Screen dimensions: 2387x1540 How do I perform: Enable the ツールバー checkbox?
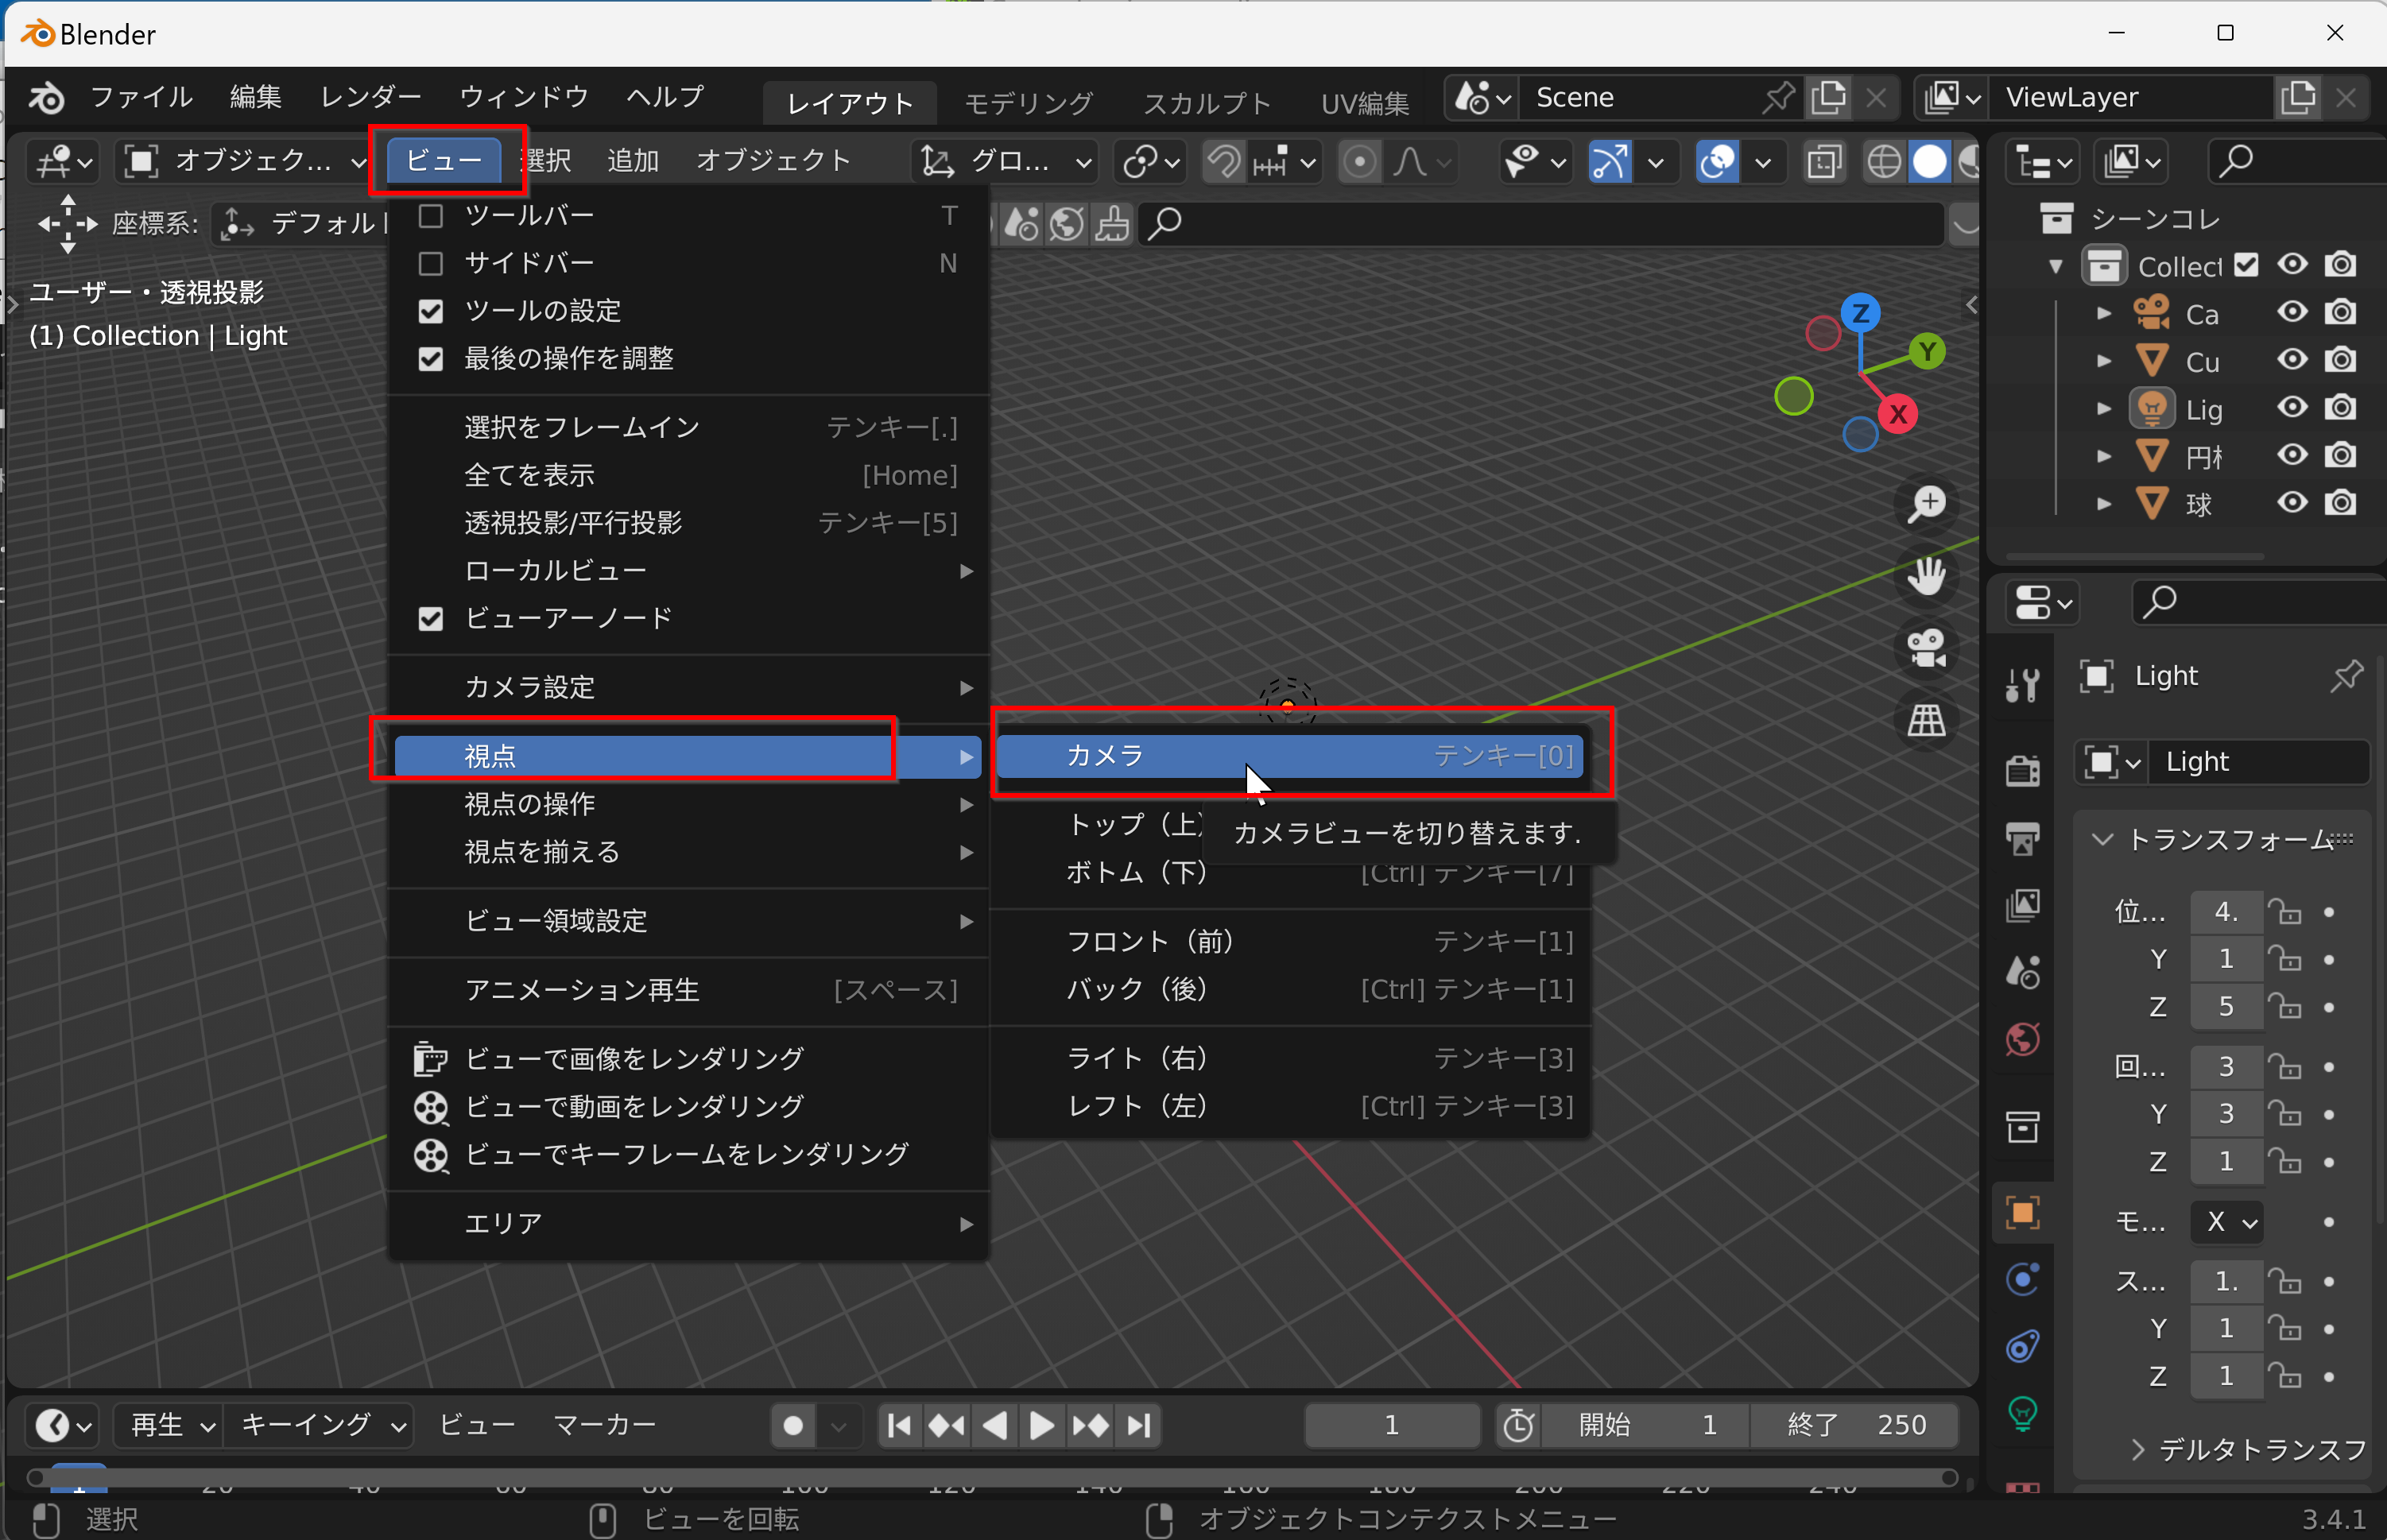(x=430, y=215)
